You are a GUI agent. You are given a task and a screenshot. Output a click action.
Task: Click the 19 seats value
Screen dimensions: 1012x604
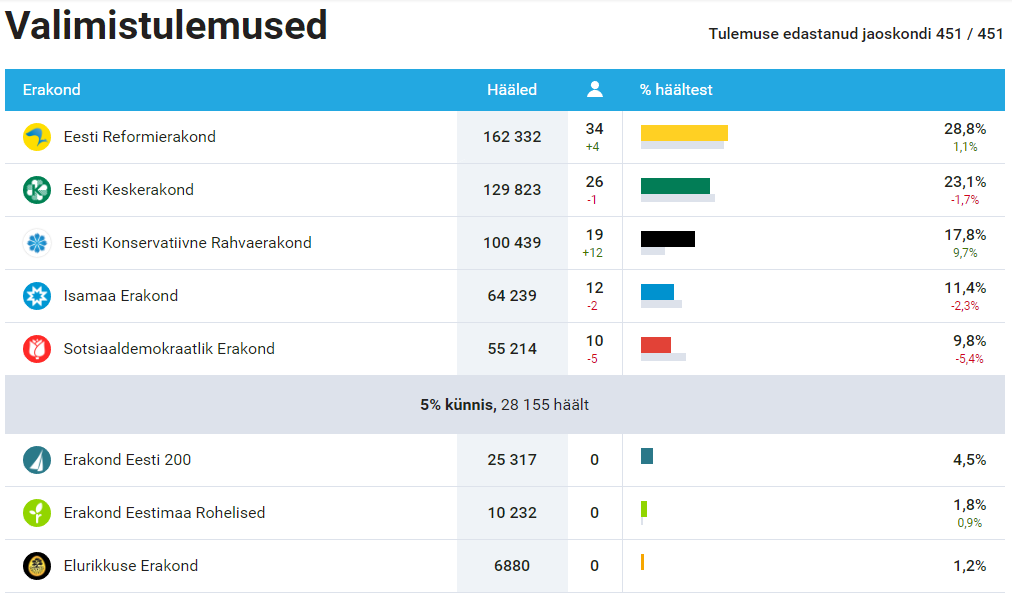coord(594,235)
